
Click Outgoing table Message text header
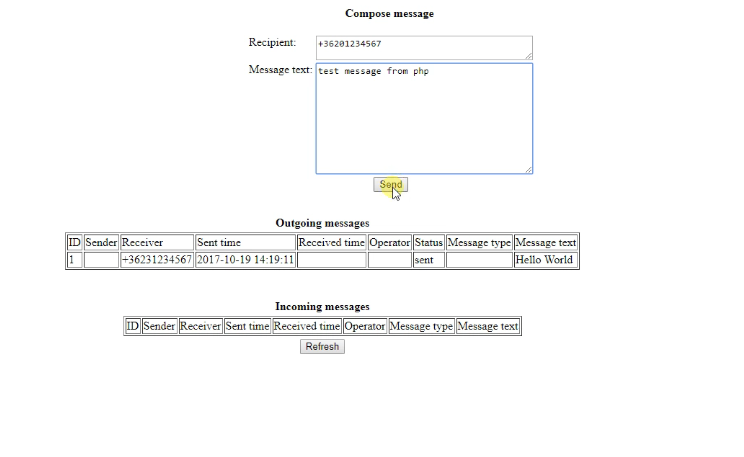pos(546,242)
